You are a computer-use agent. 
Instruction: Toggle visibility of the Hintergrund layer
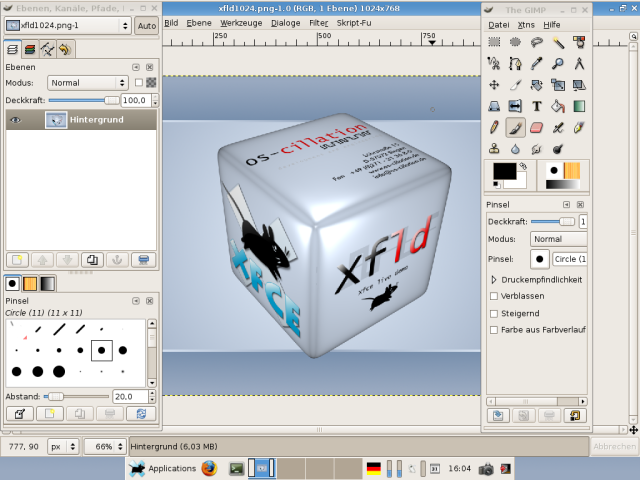(x=16, y=120)
